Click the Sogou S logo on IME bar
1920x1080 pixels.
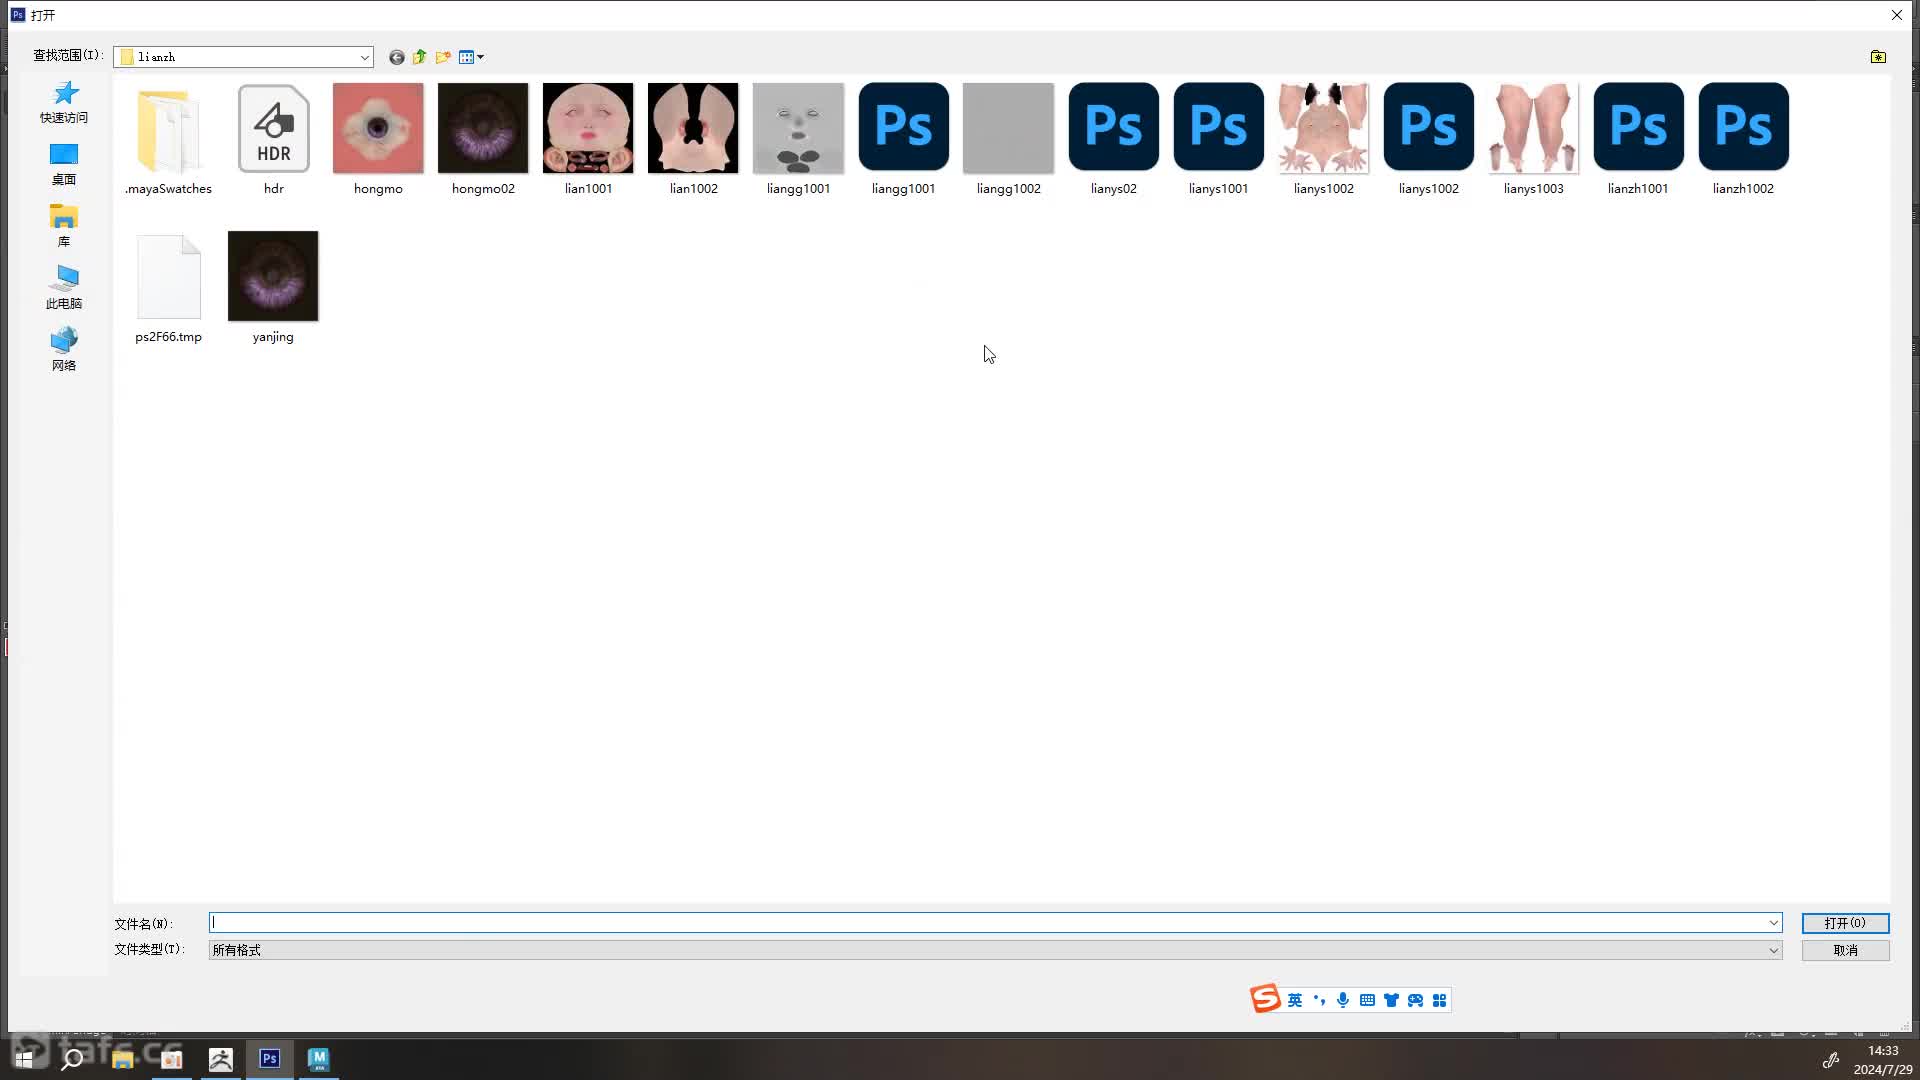(1265, 999)
